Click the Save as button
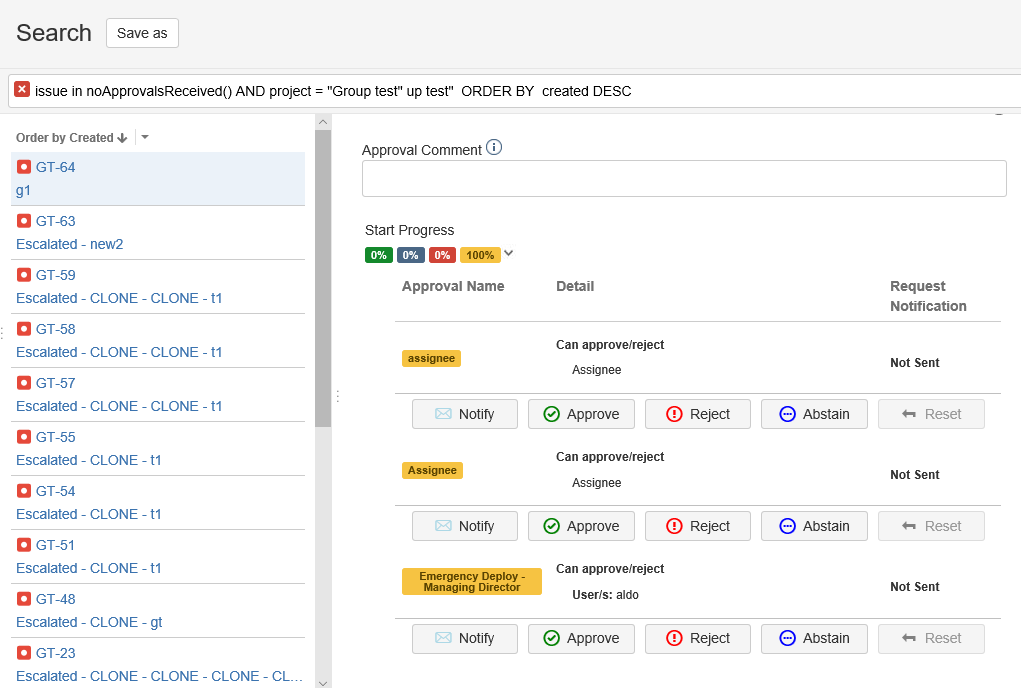 tap(142, 33)
